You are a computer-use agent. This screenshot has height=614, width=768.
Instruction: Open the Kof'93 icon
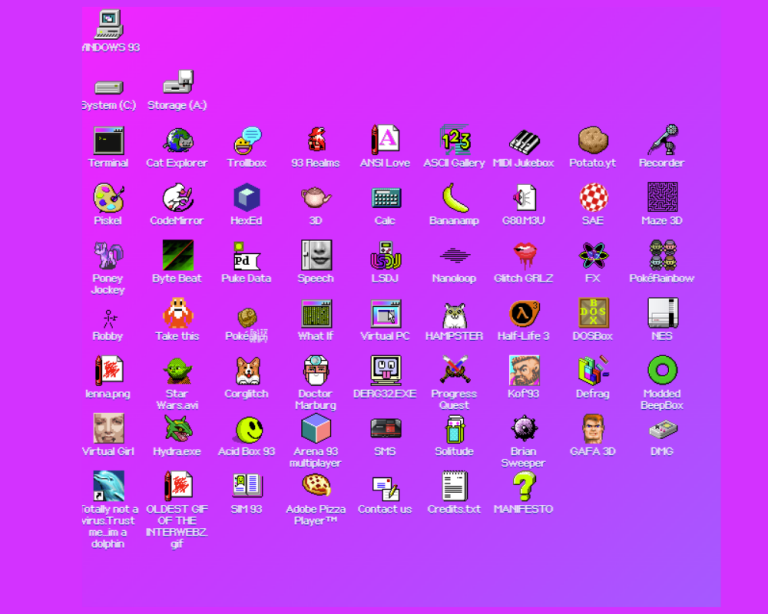(x=524, y=371)
